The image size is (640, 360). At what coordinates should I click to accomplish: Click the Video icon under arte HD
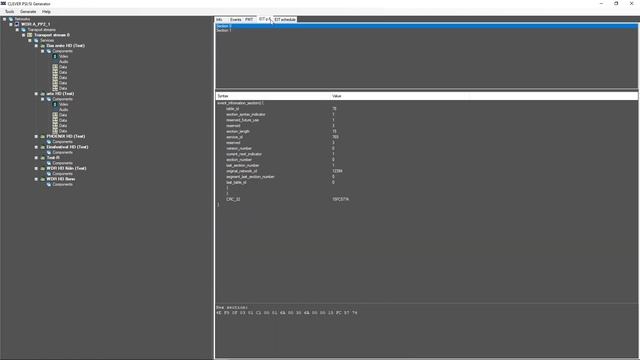click(x=55, y=104)
